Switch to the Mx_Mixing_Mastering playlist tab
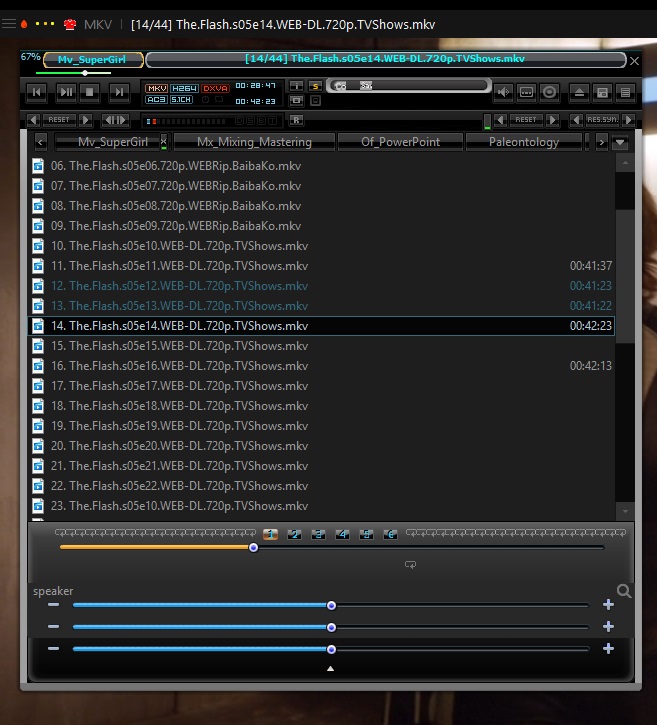 click(254, 142)
